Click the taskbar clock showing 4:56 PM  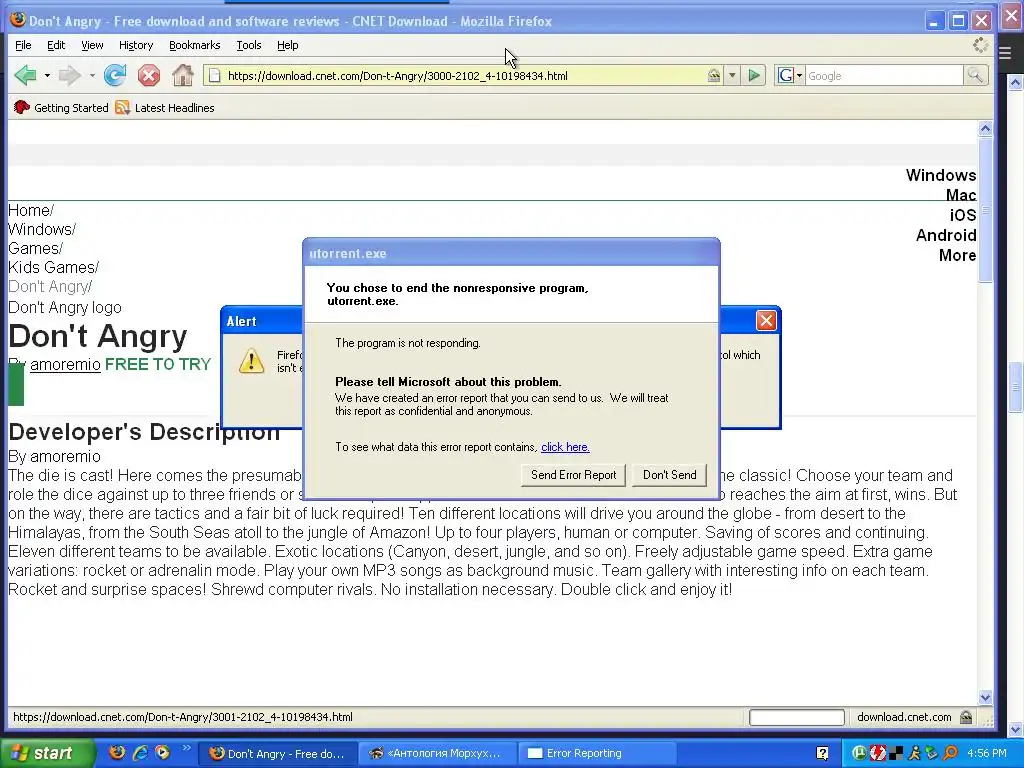[987, 754]
